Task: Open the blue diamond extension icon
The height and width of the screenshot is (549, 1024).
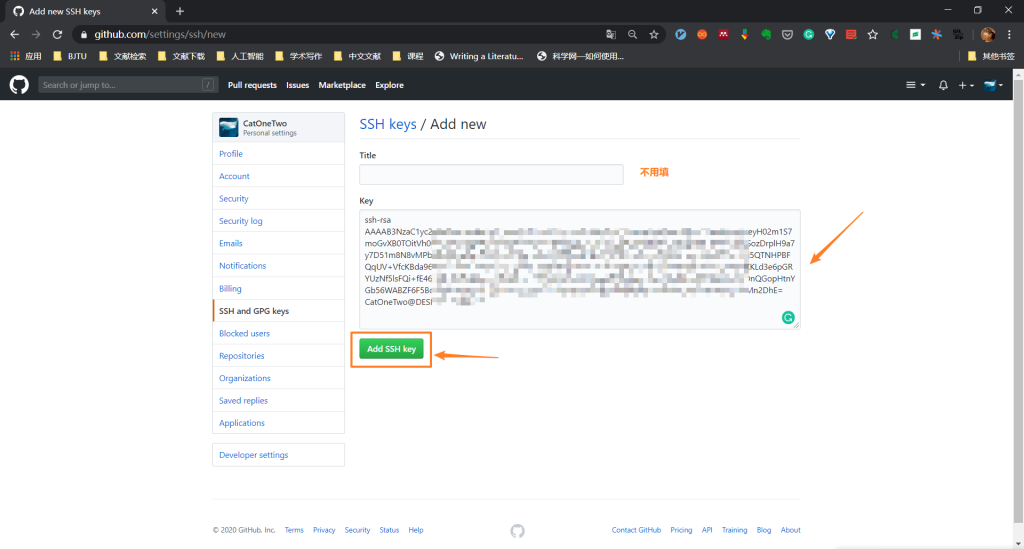Action: (830, 35)
